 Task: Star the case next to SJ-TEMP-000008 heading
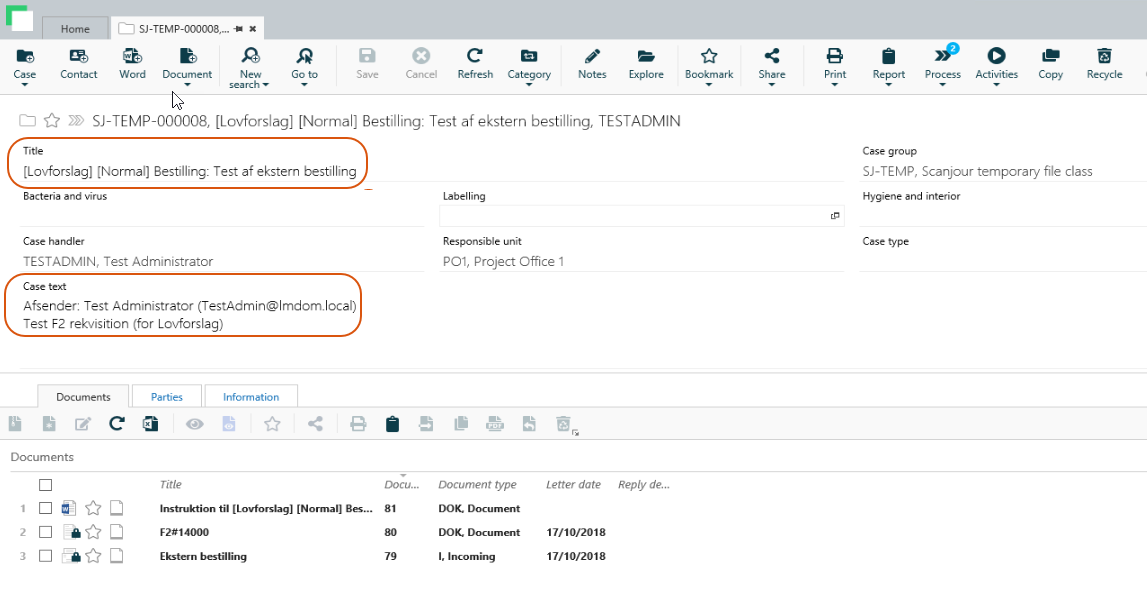[x=52, y=121]
